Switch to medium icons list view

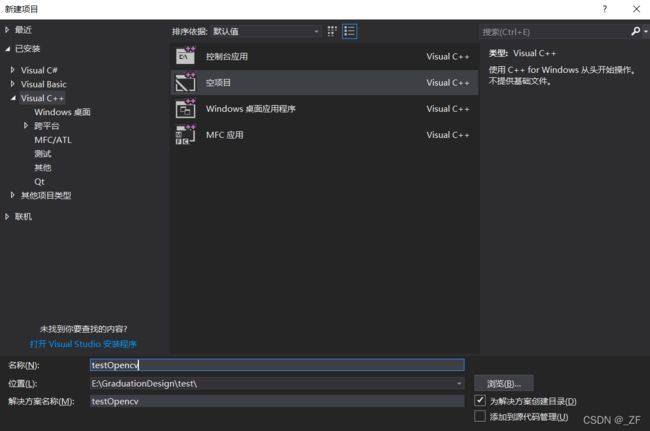tap(349, 31)
